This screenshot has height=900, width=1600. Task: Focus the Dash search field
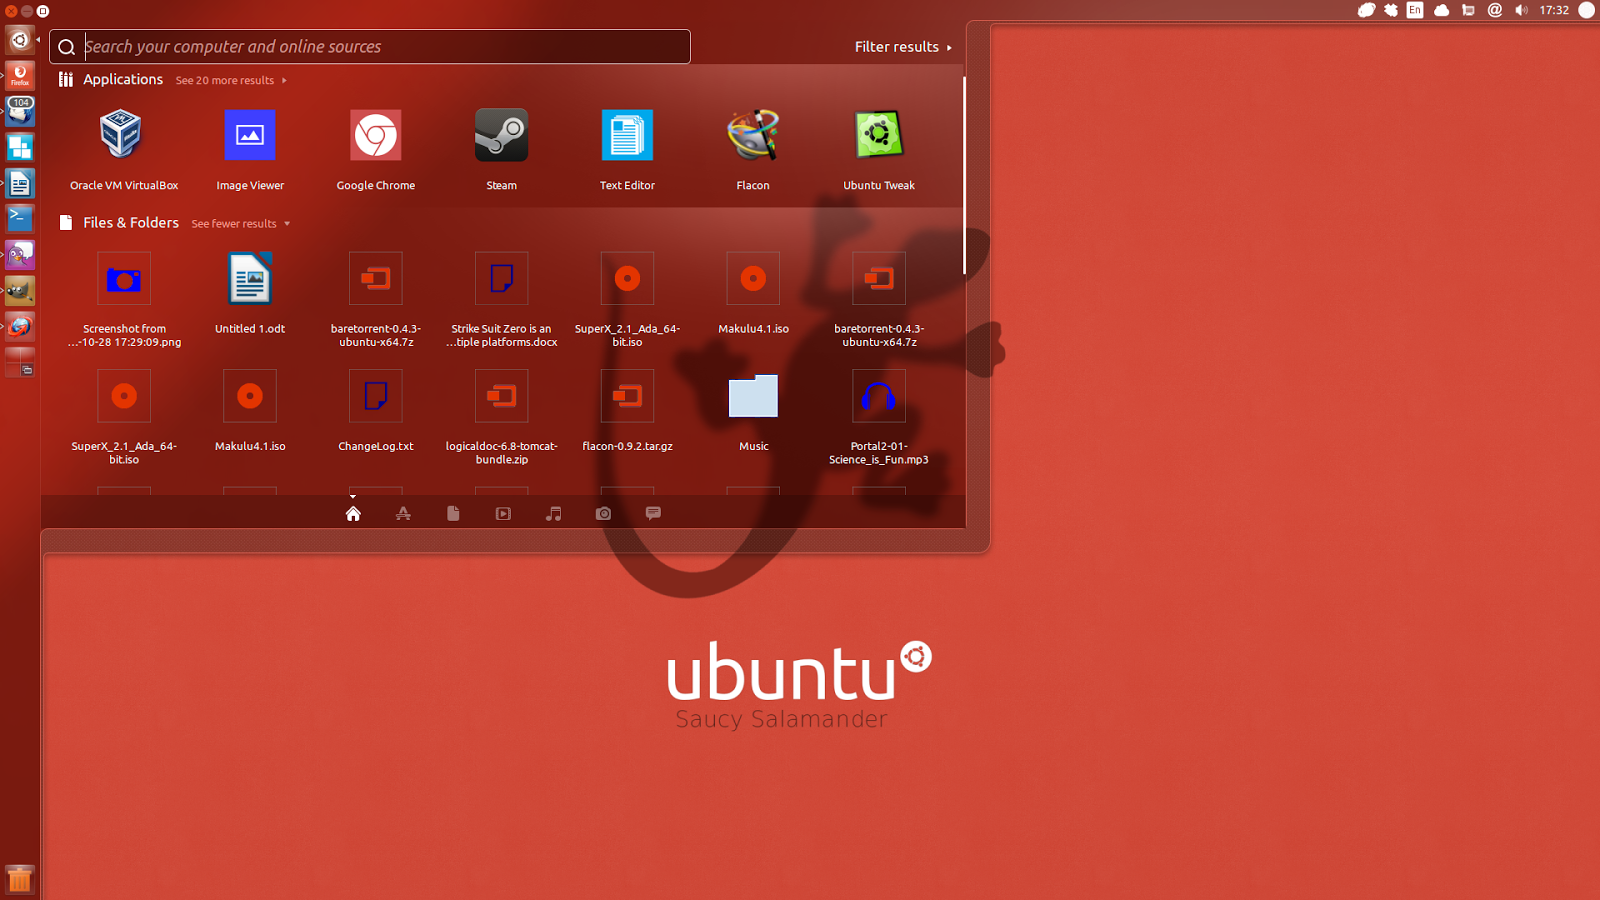pyautogui.click(x=370, y=47)
